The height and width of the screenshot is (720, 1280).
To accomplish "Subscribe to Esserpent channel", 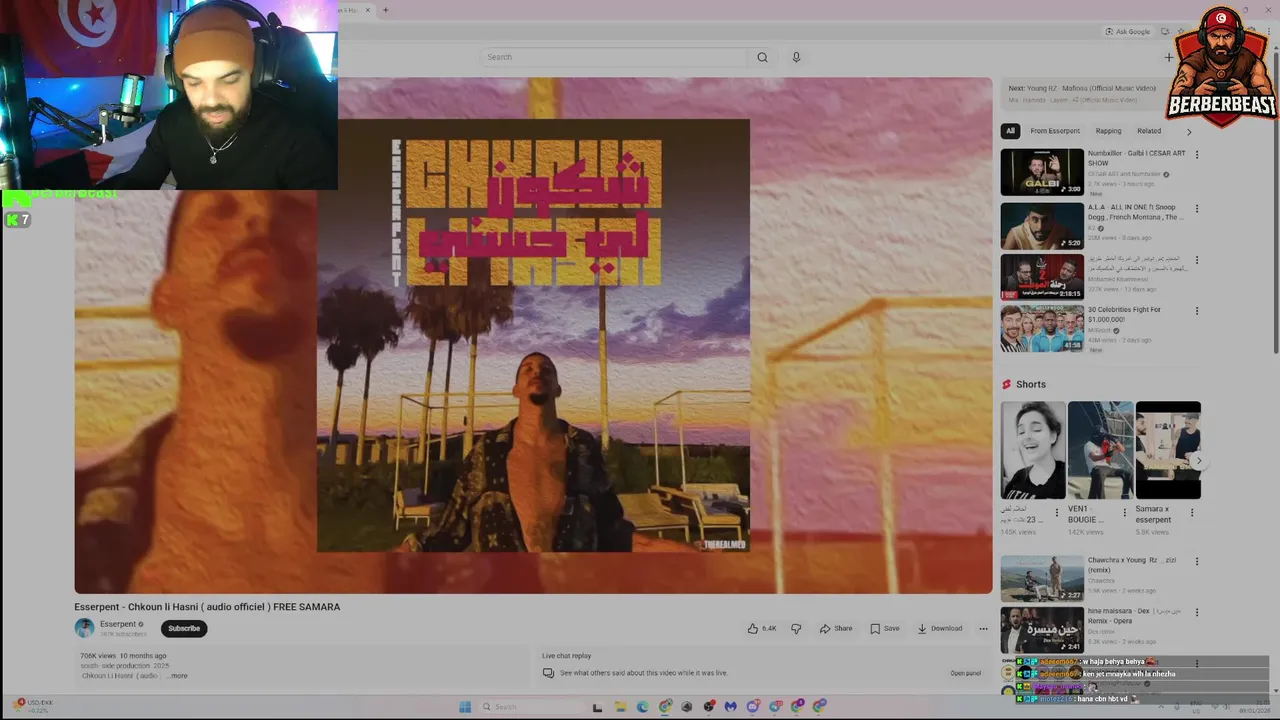I will click(x=184, y=628).
